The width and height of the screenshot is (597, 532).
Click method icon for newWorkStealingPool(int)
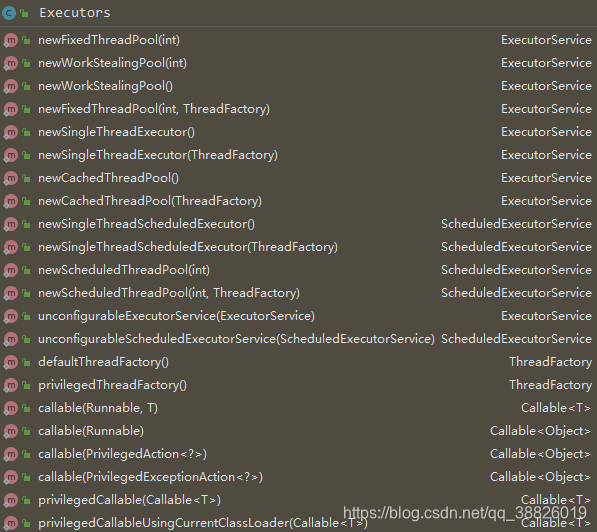coord(11,63)
